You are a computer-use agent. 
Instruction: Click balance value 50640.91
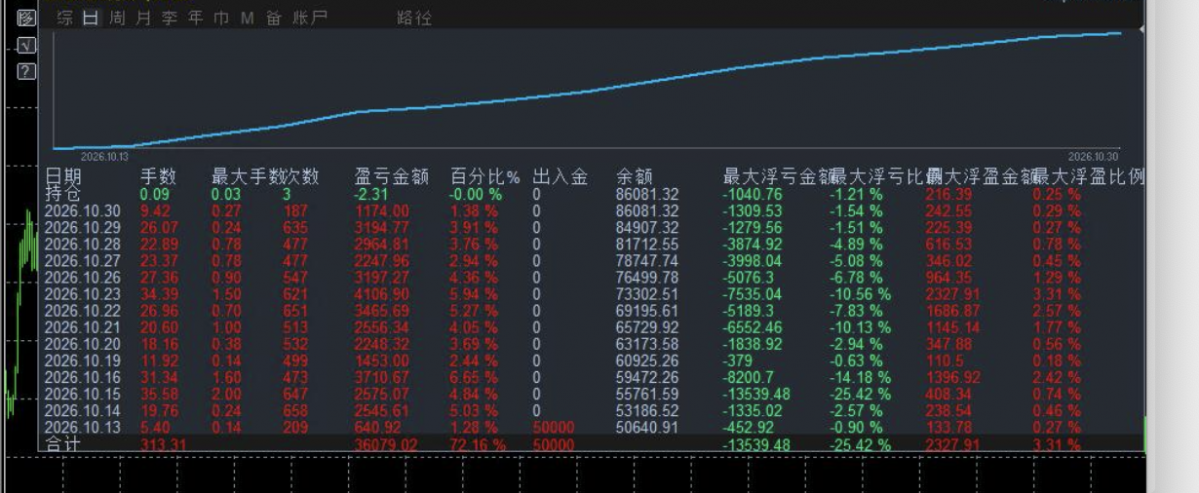(648, 427)
